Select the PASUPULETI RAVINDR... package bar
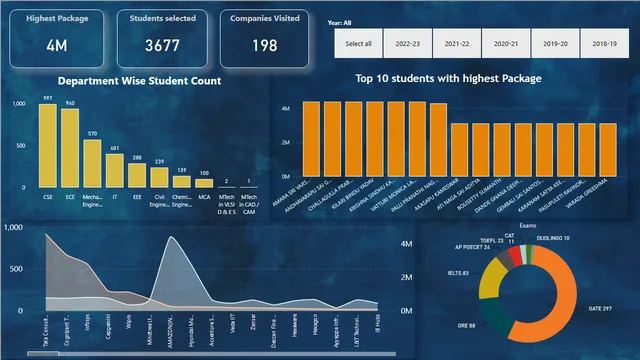The width and height of the screenshot is (640, 360). point(587,150)
